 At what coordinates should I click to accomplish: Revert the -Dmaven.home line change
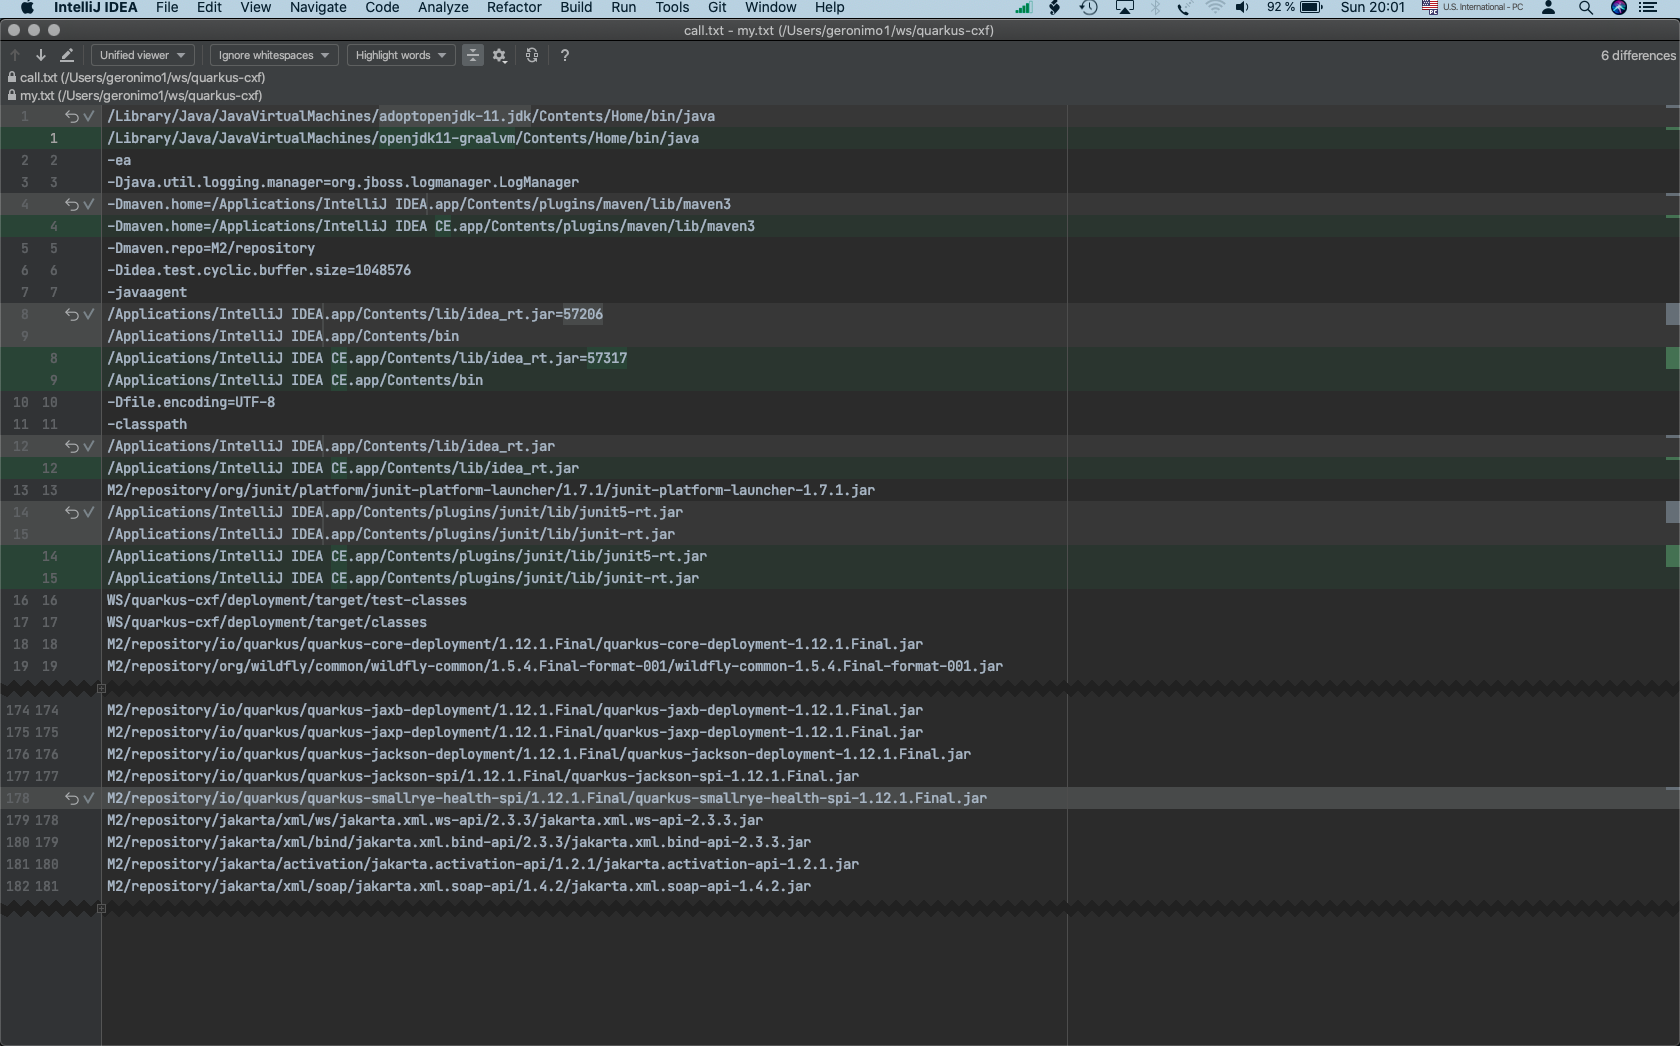(72, 204)
